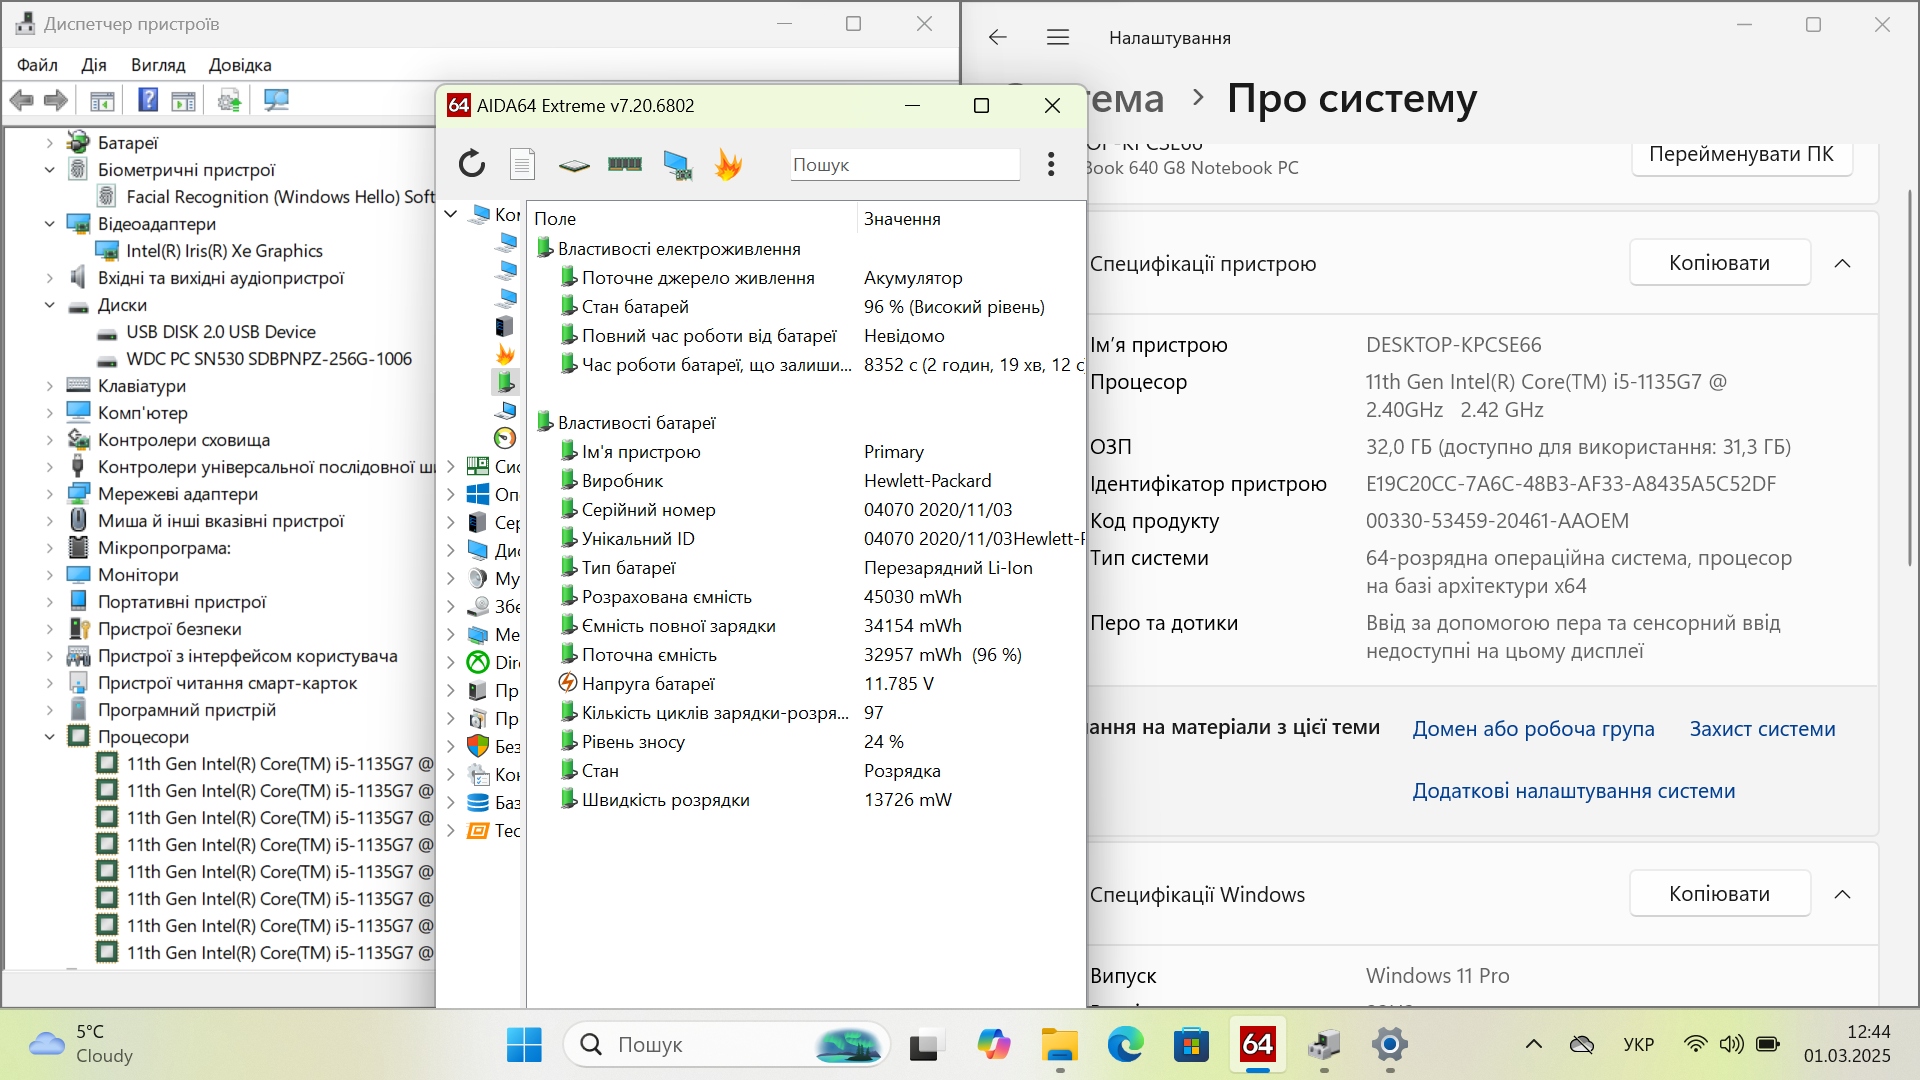Click Device Manager help question icon
This screenshot has height=1080, width=1920.
[148, 100]
